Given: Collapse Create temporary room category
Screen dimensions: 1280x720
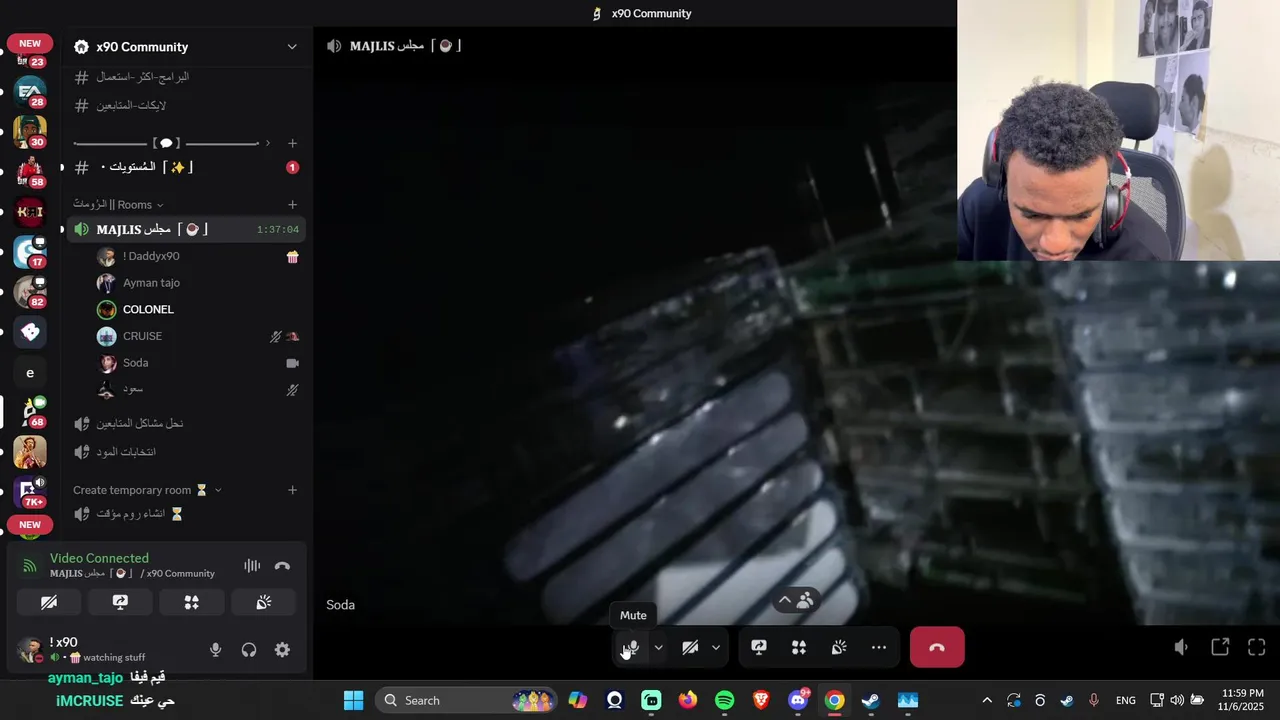Looking at the screenshot, I should click(147, 490).
